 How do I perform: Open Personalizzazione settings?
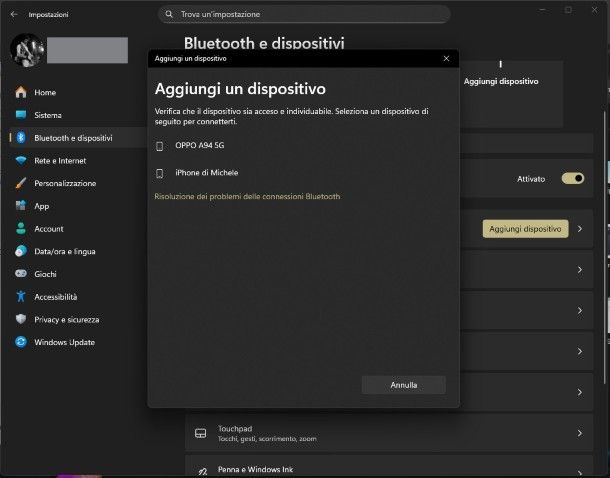tap(78, 183)
